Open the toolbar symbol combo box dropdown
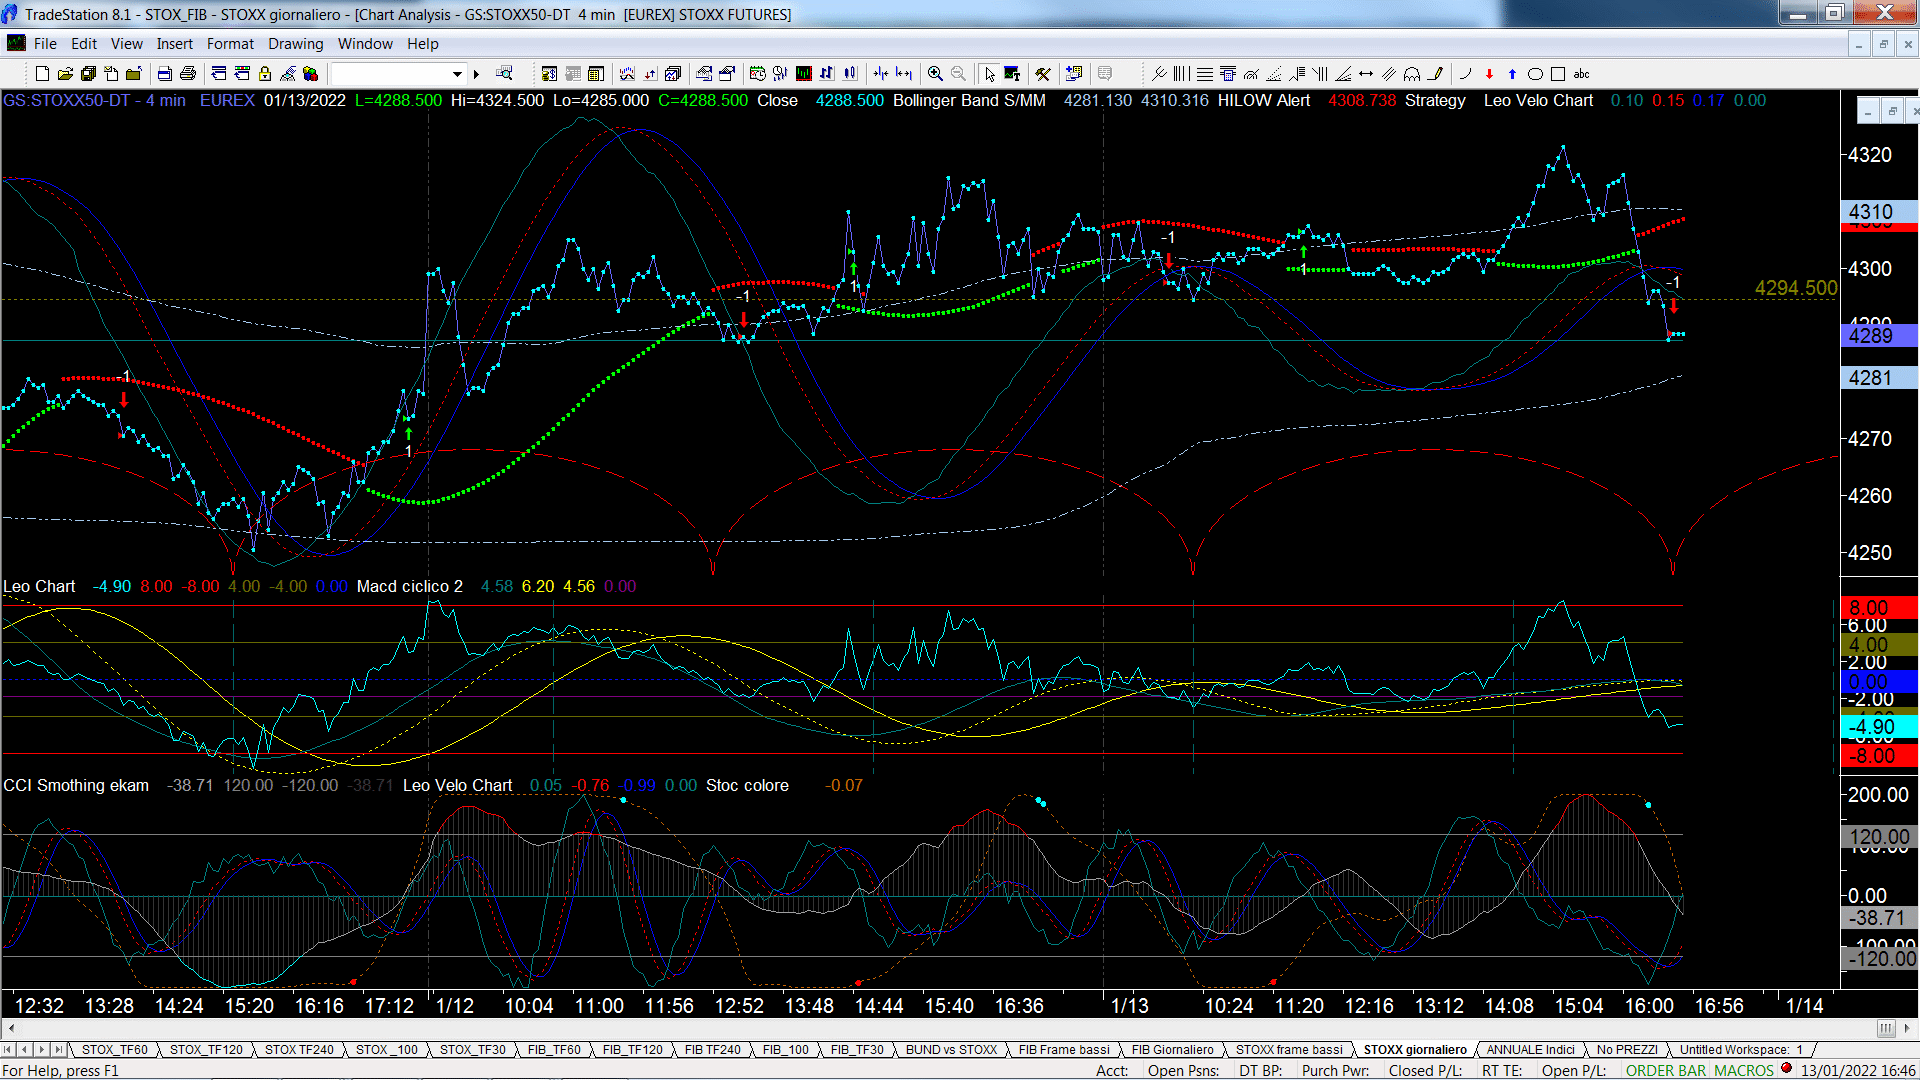 pos(457,73)
